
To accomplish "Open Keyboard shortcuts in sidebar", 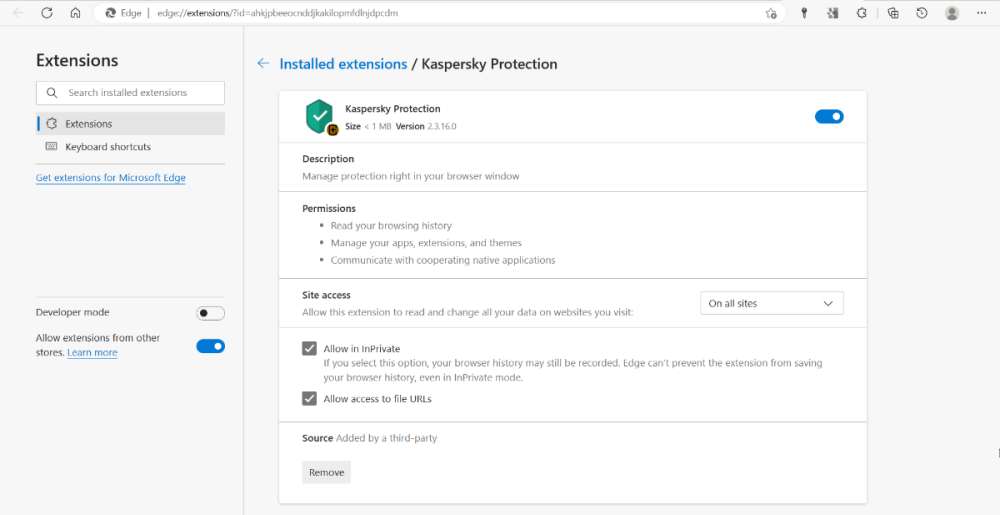I will [x=107, y=147].
